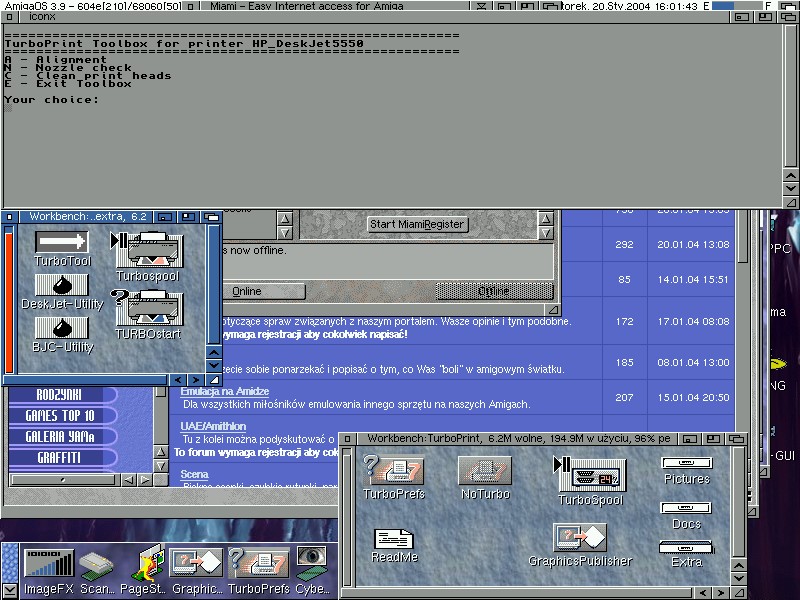
Task: Click scroll right arrow in extra window
Action: tap(196, 380)
